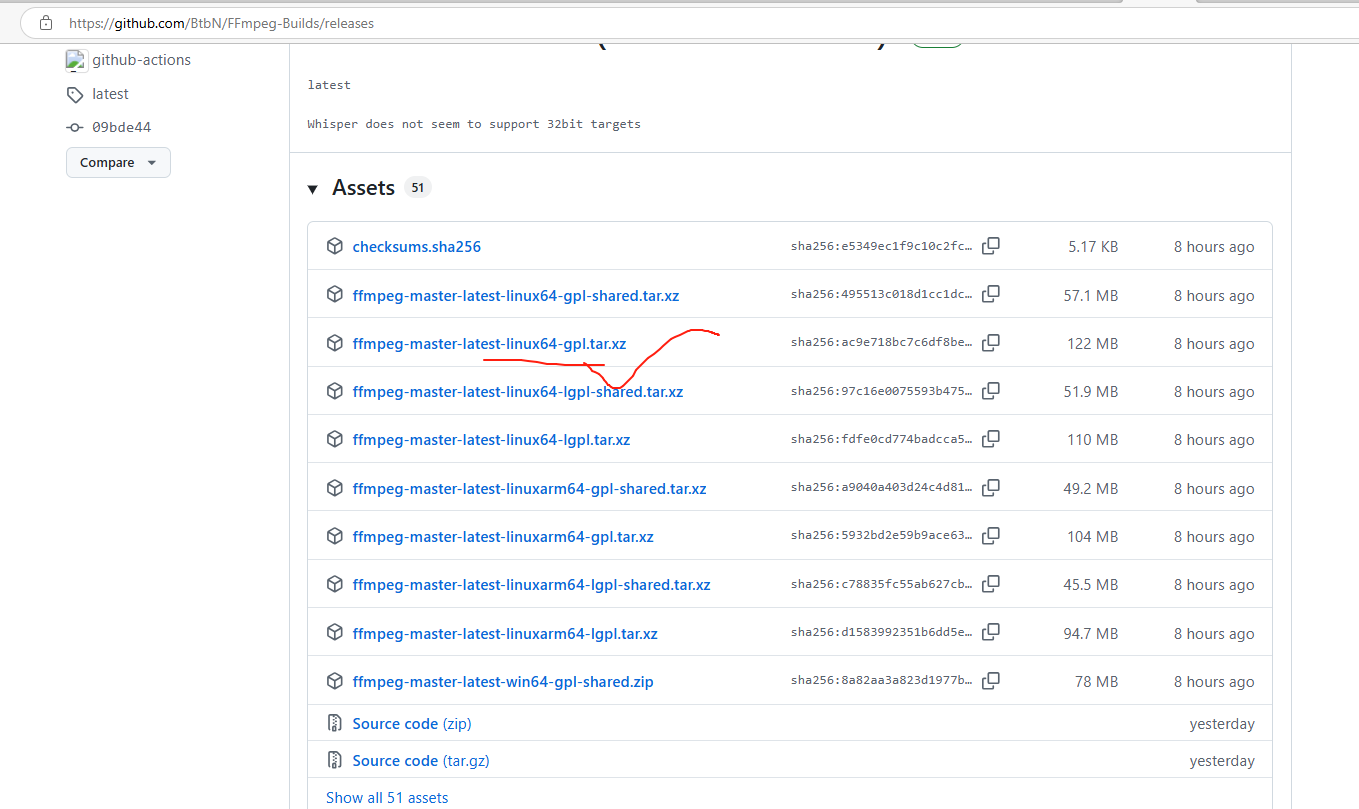The image size is (1359, 809).
Task: Click the lock icon in the address bar
Action: pyautogui.click(x=44, y=22)
